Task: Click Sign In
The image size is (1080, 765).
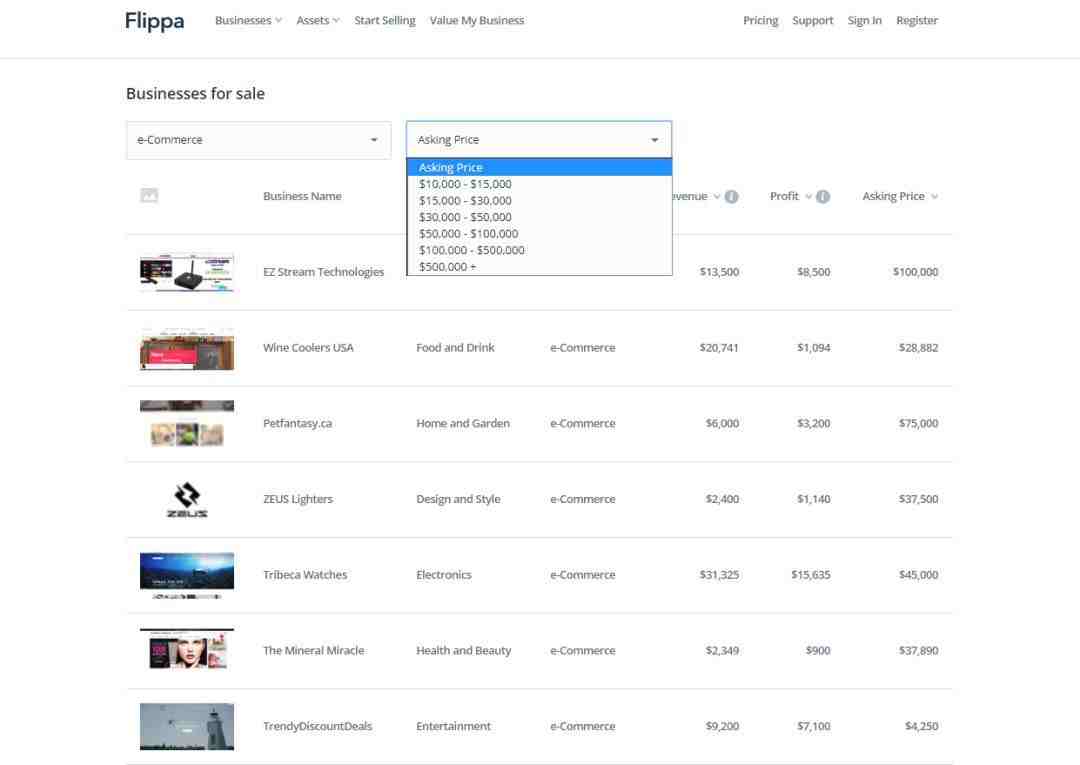Action: coord(864,21)
